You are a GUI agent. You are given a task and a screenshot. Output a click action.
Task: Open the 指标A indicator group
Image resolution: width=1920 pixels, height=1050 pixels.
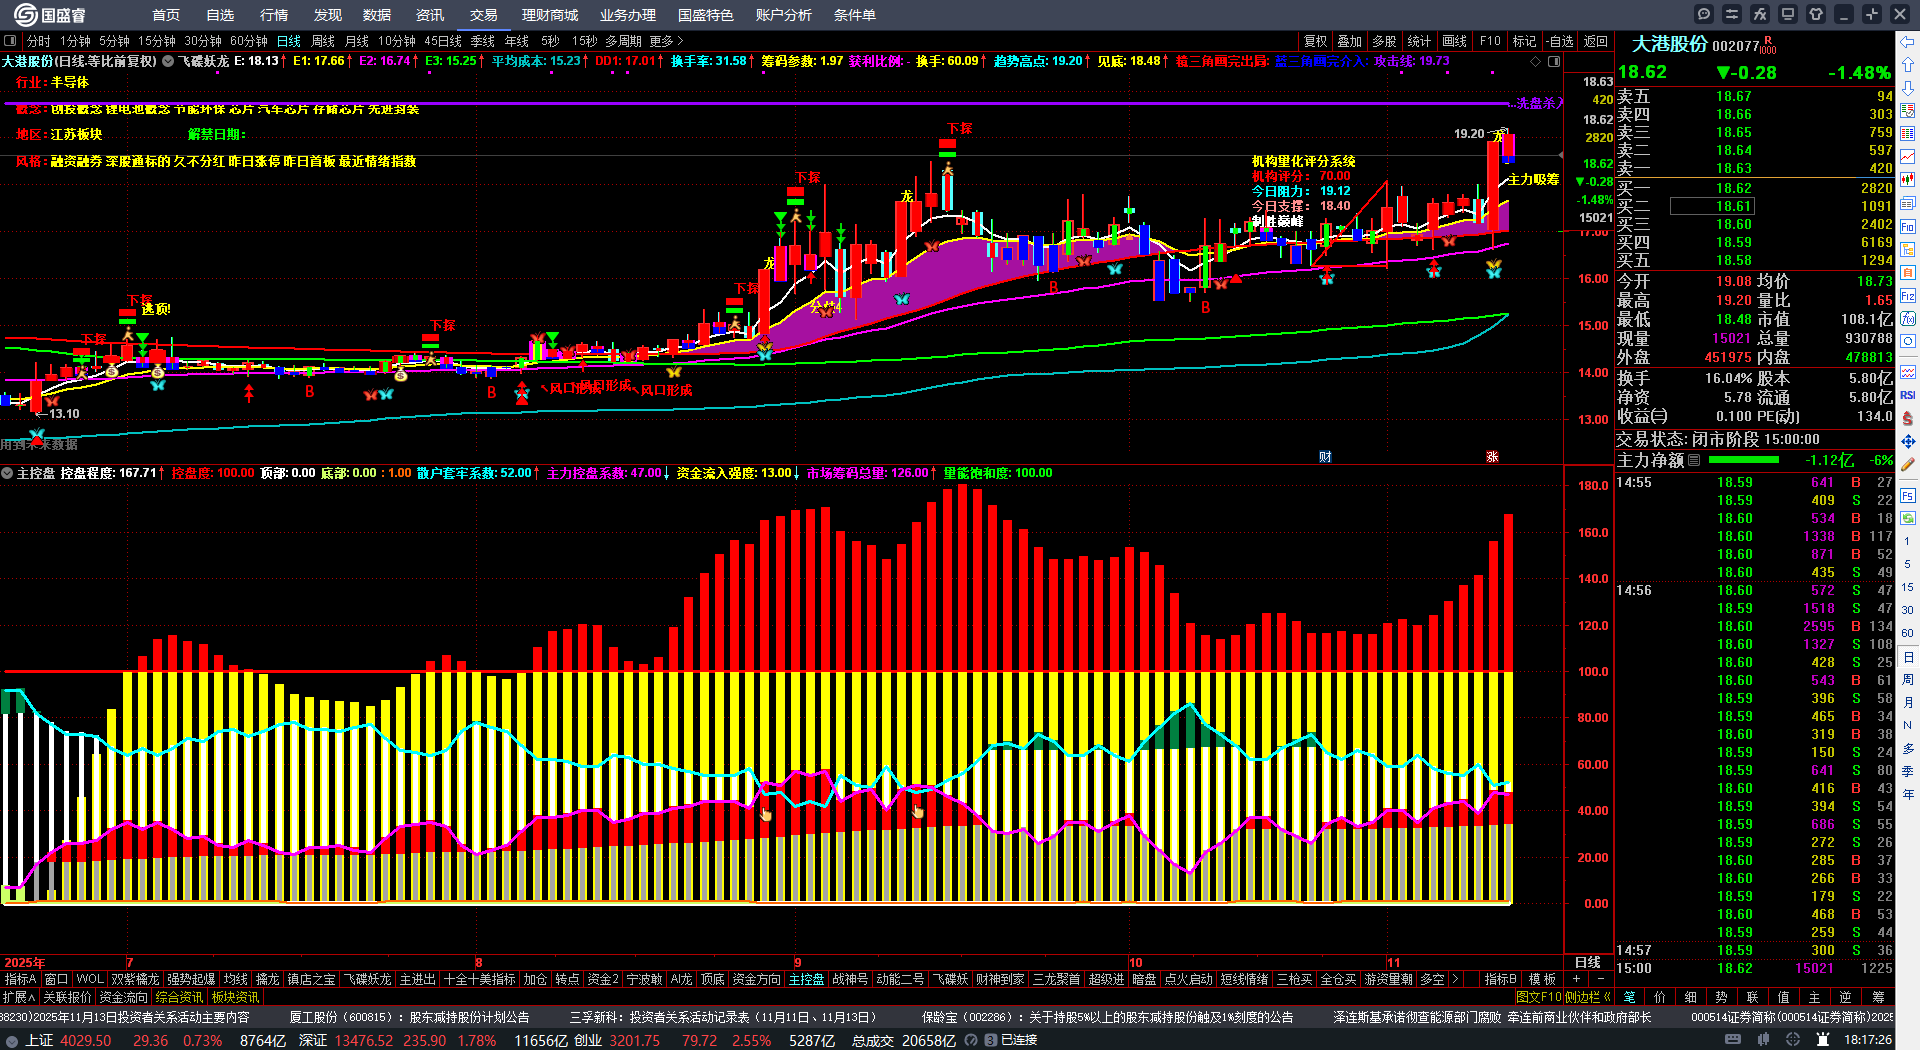(x=20, y=979)
